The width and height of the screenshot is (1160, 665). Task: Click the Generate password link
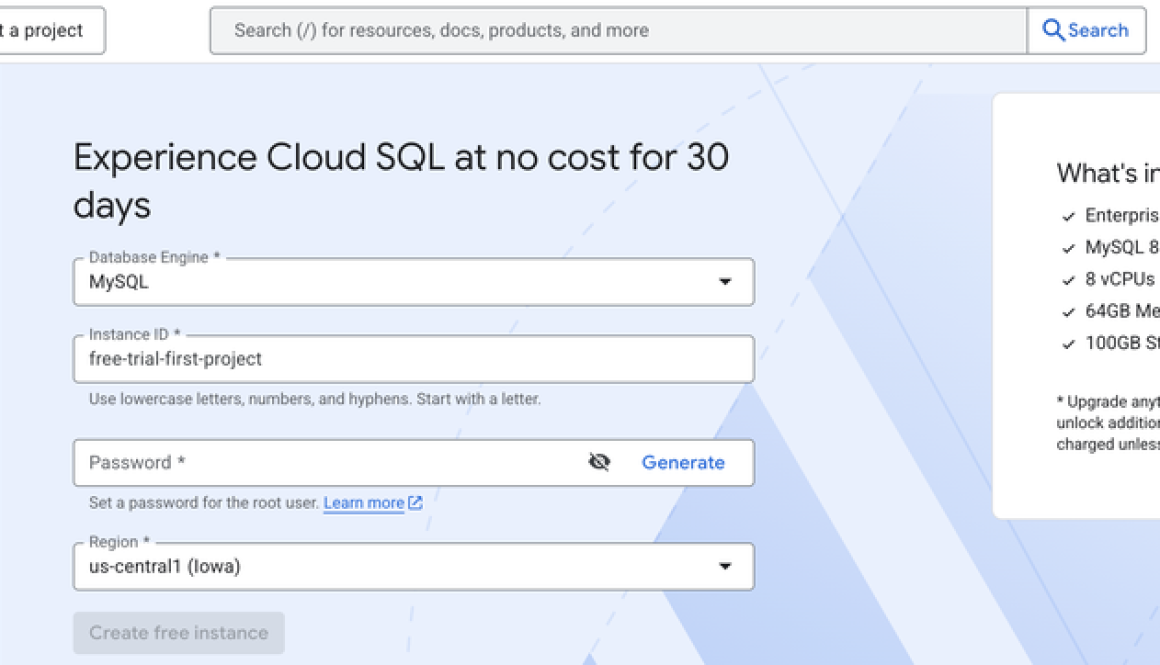tap(683, 462)
